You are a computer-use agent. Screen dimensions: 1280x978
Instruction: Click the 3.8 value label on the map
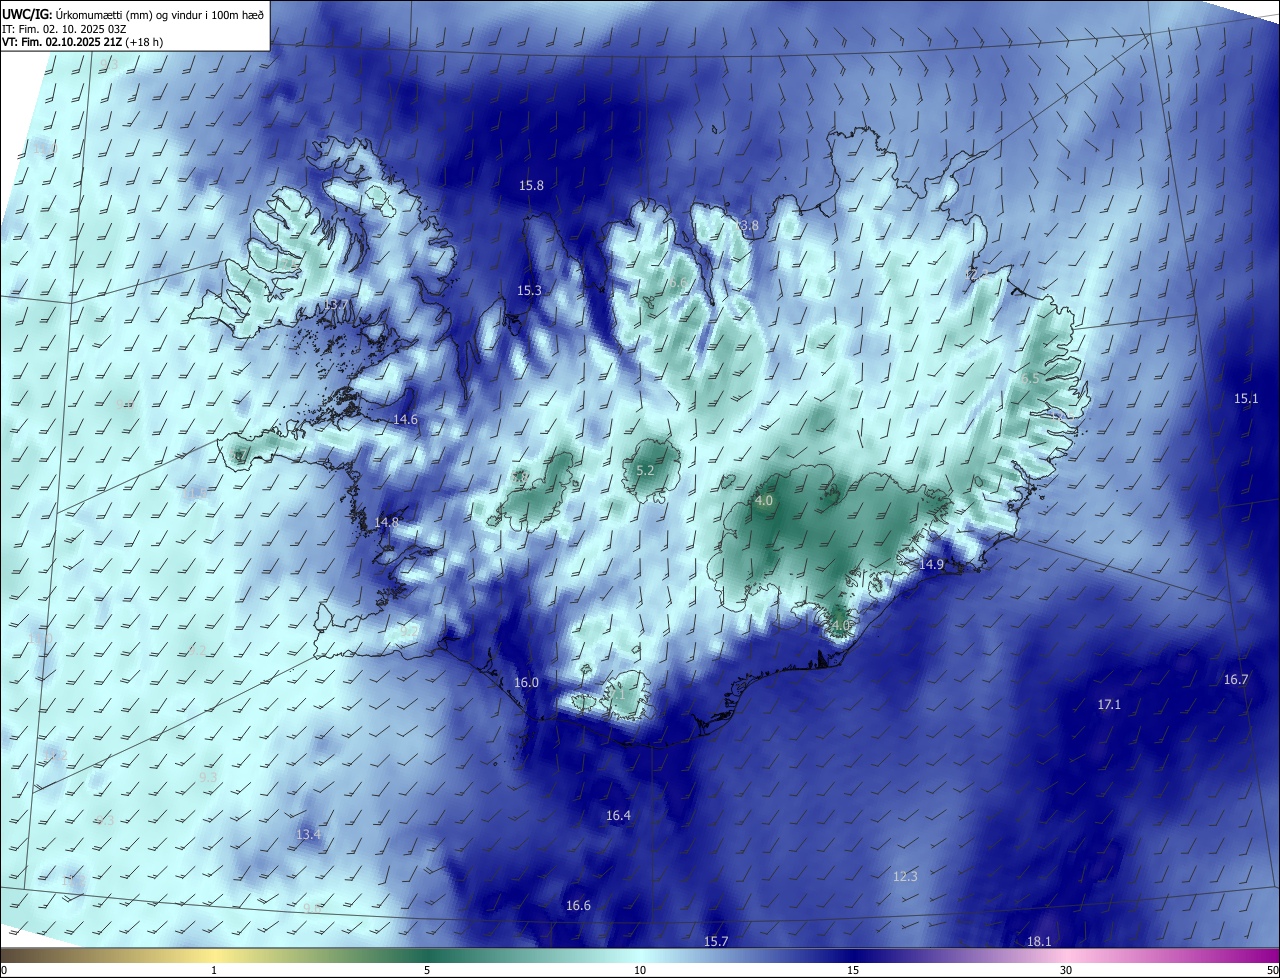[749, 226]
